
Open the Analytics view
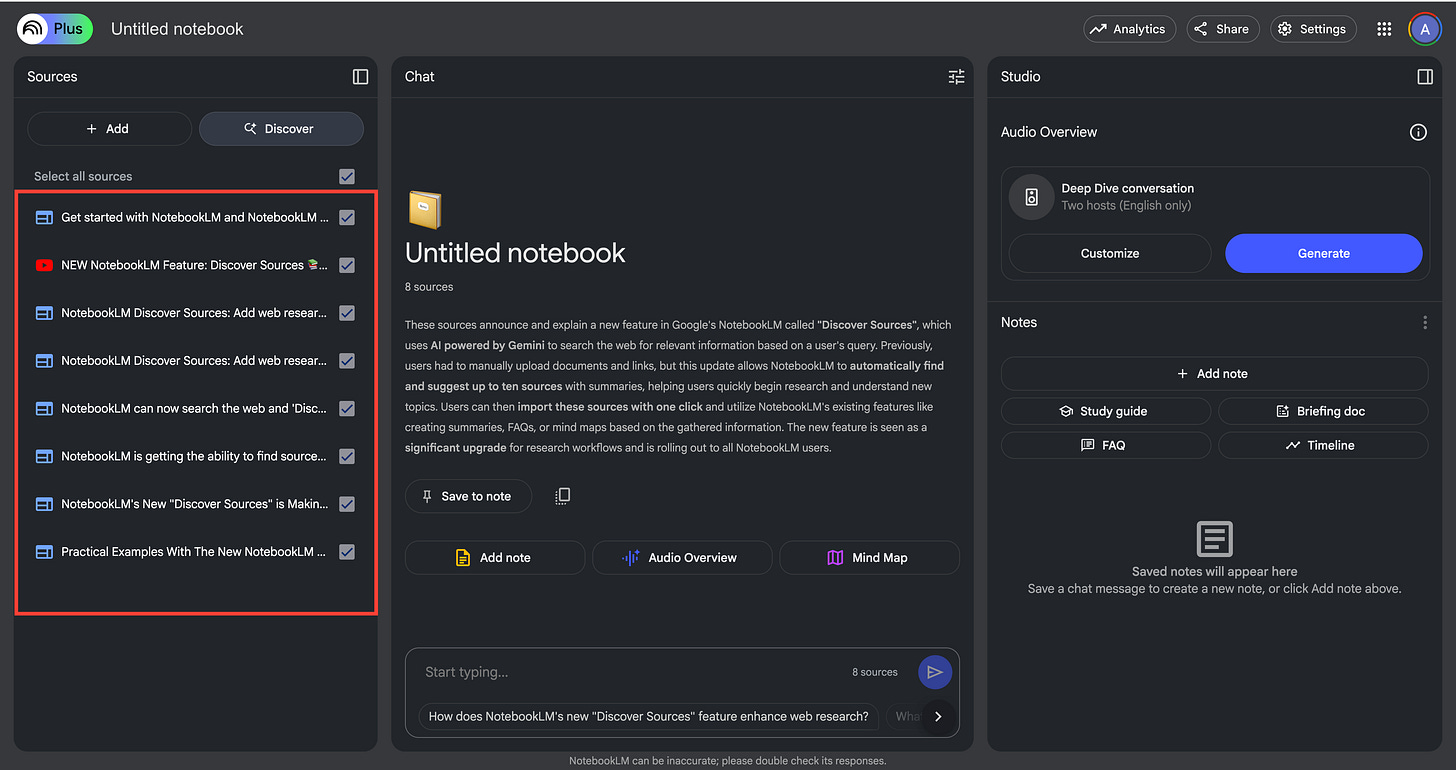click(x=1128, y=29)
